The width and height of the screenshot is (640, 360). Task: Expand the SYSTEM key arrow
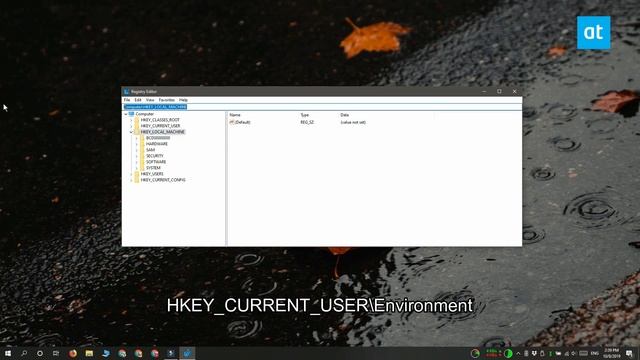(137, 168)
